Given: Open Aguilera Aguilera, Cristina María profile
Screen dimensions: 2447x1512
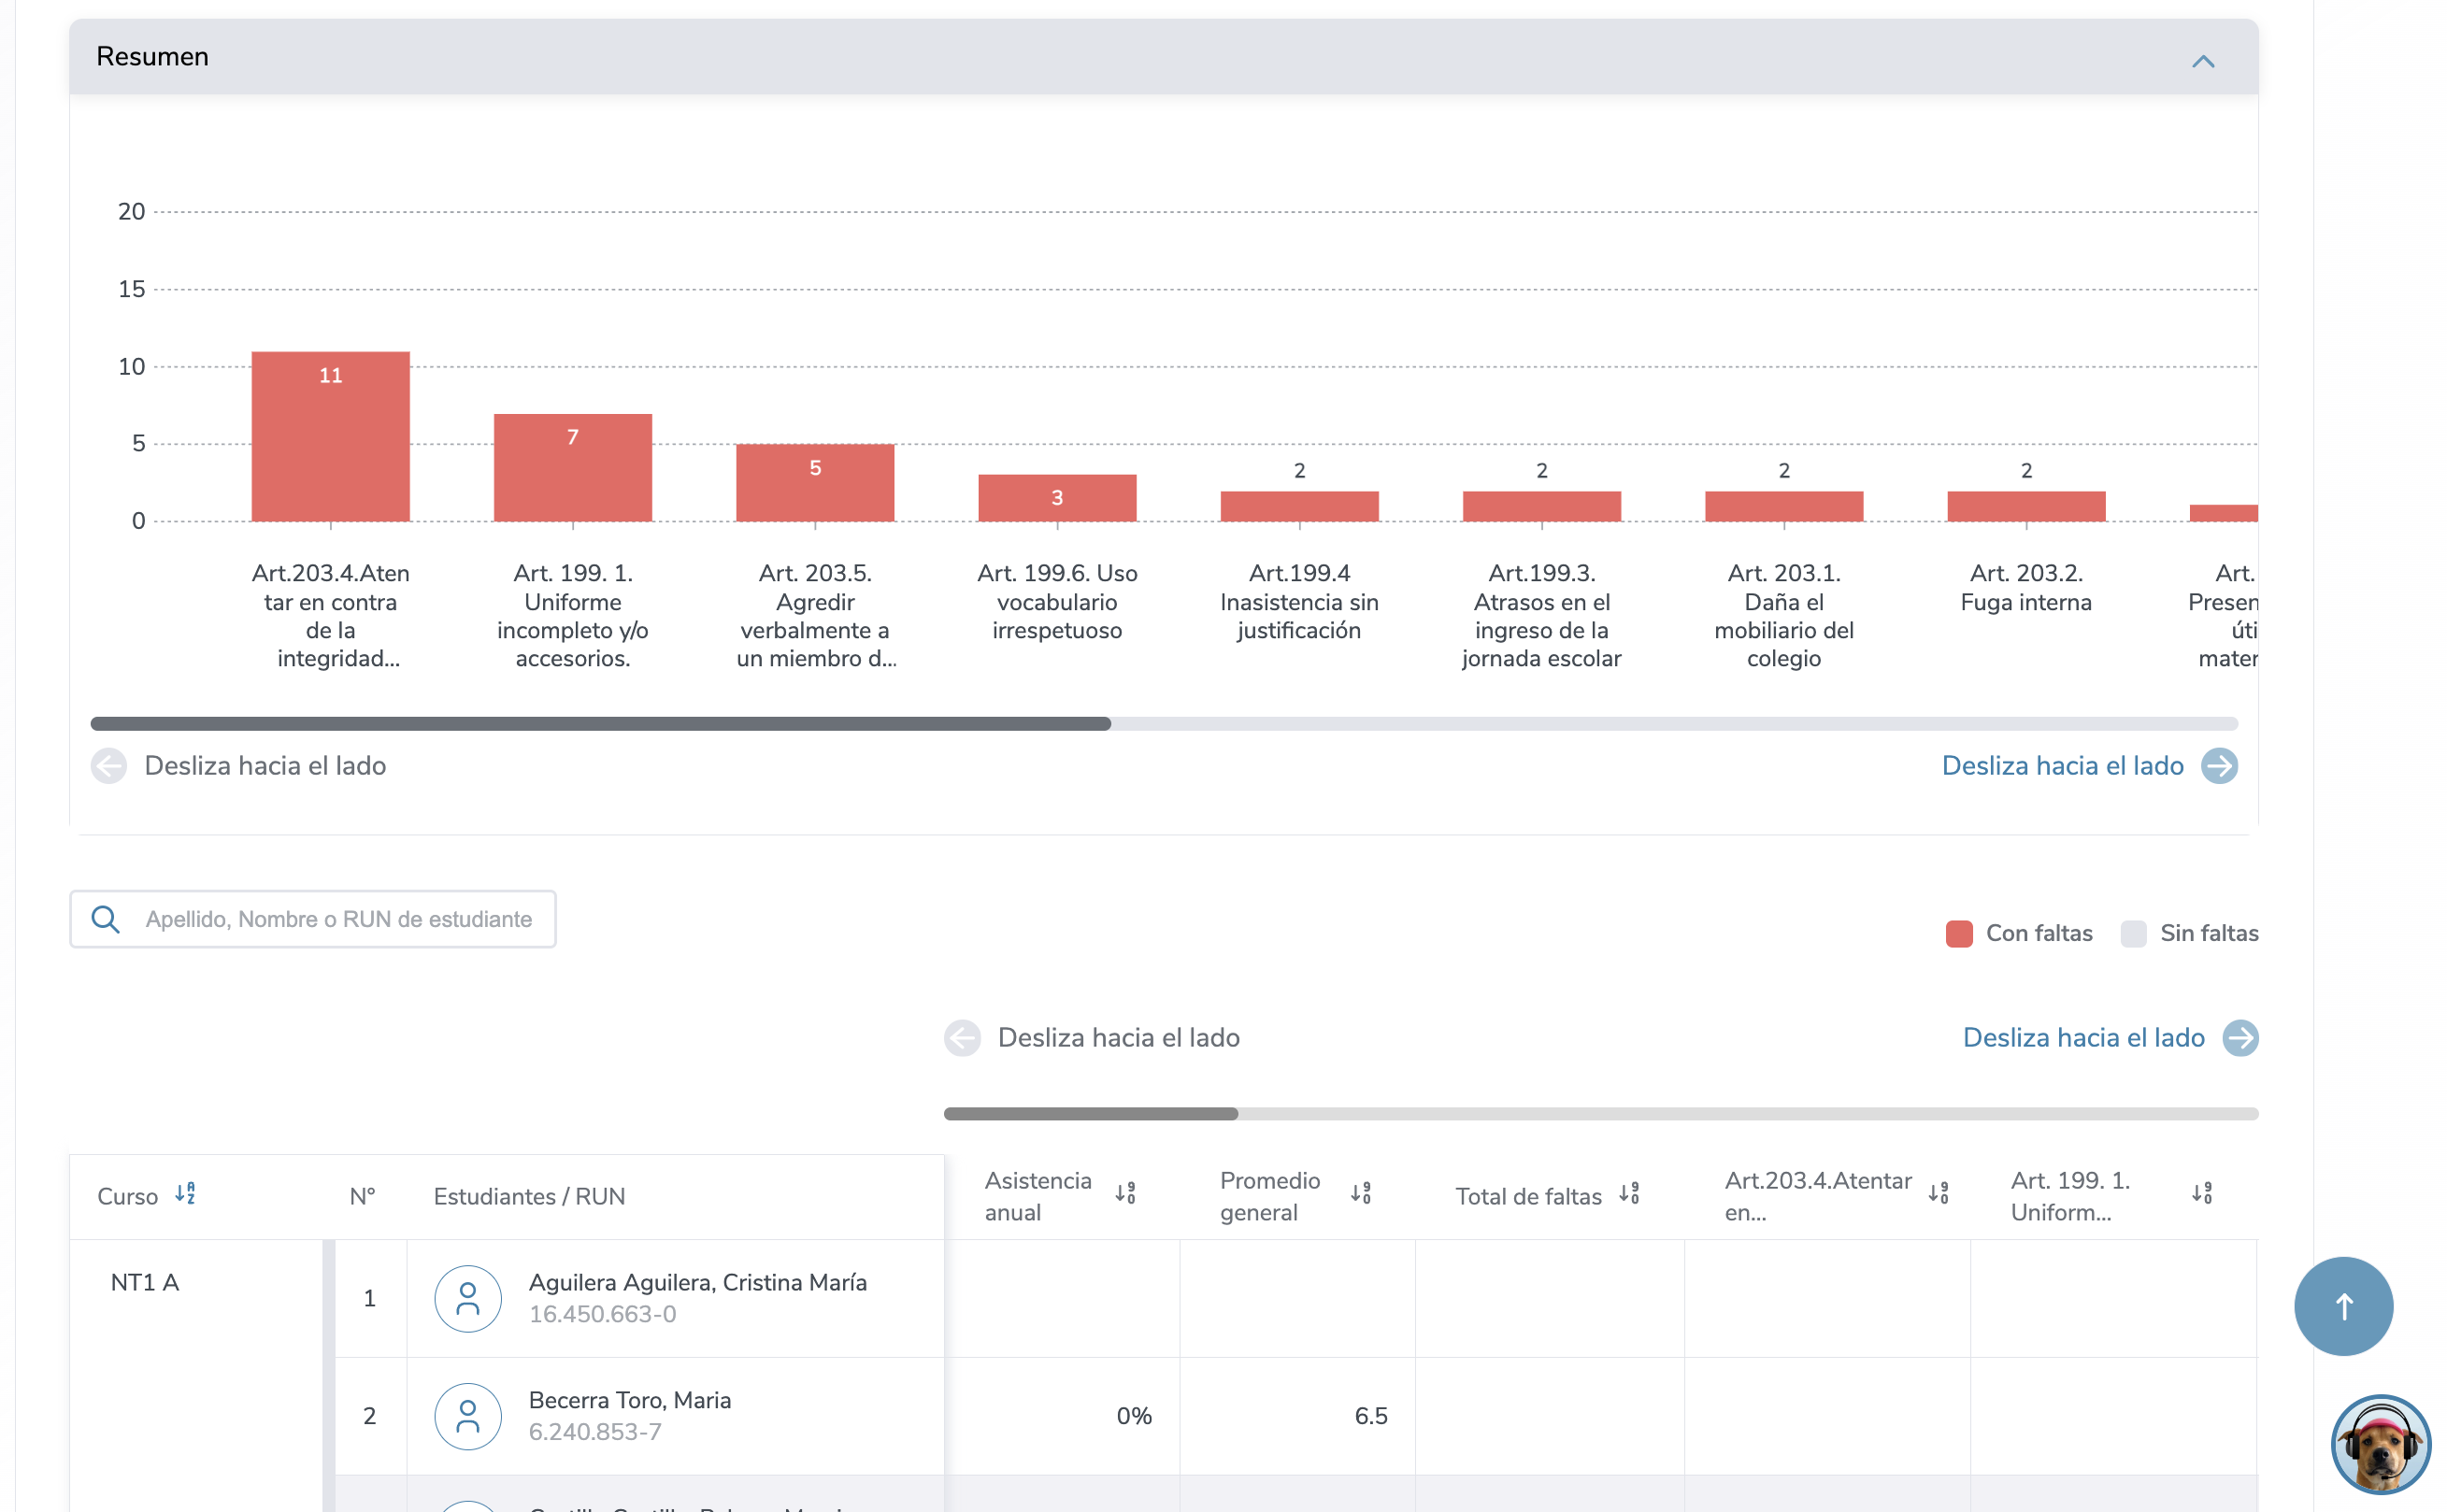Looking at the screenshot, I should click(x=697, y=1283).
